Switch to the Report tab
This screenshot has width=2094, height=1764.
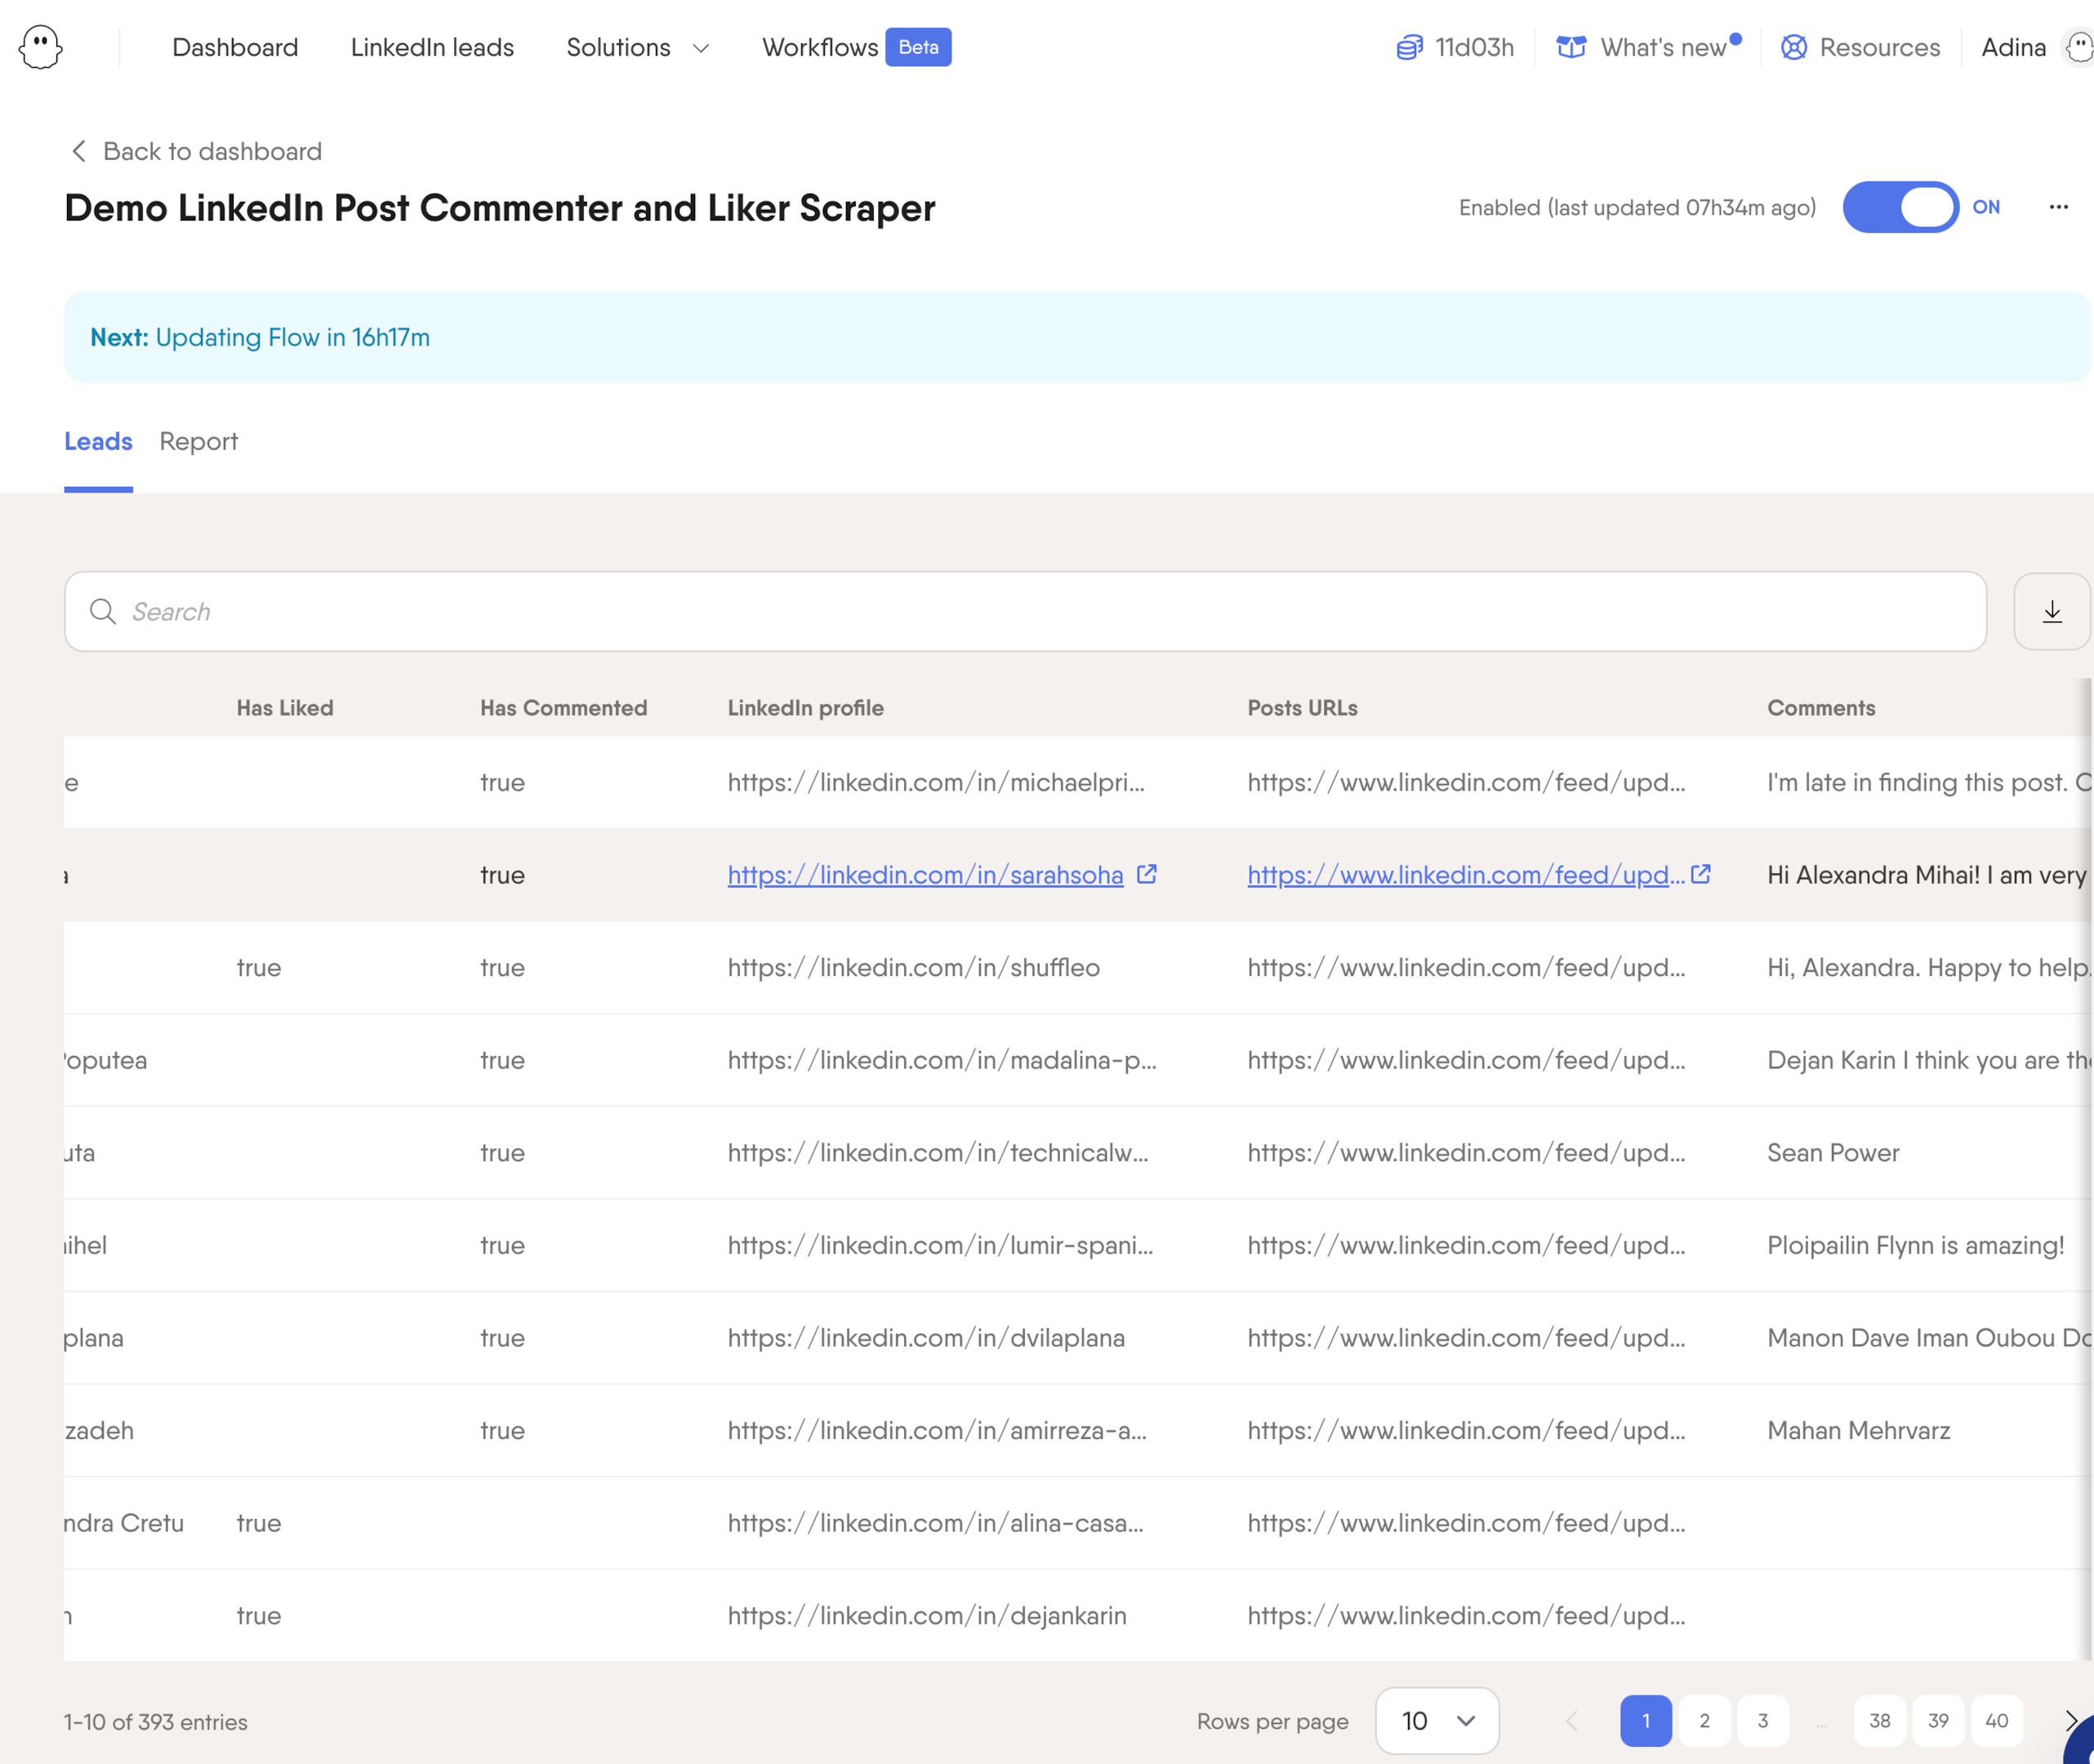[198, 441]
